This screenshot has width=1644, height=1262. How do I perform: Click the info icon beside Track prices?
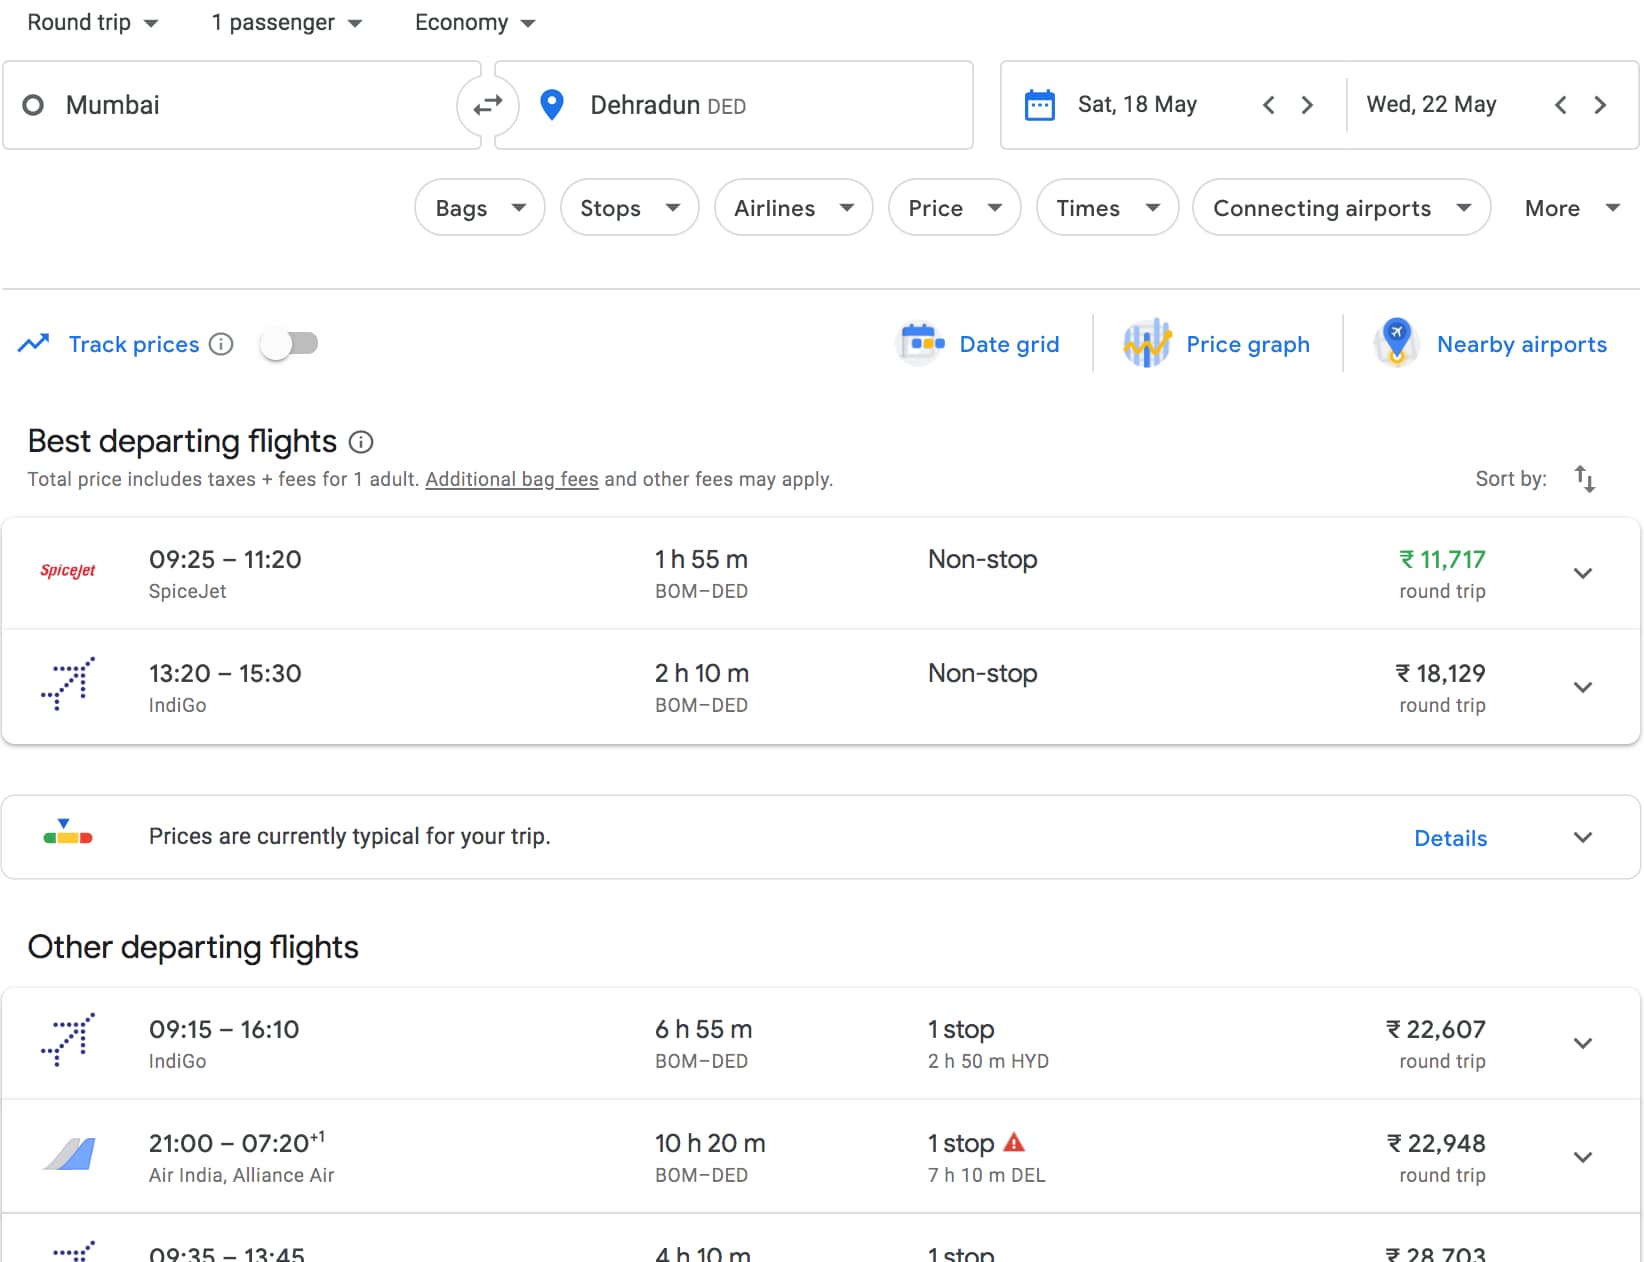[x=221, y=344]
